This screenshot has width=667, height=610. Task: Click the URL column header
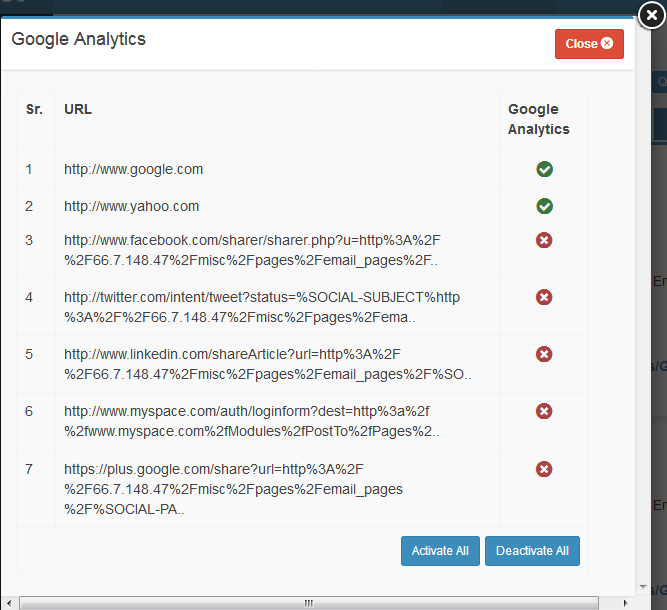coord(78,109)
